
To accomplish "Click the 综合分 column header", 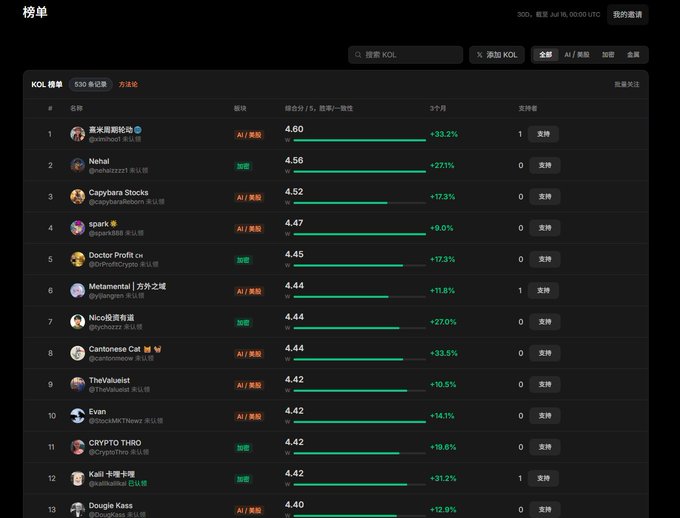I will (319, 108).
